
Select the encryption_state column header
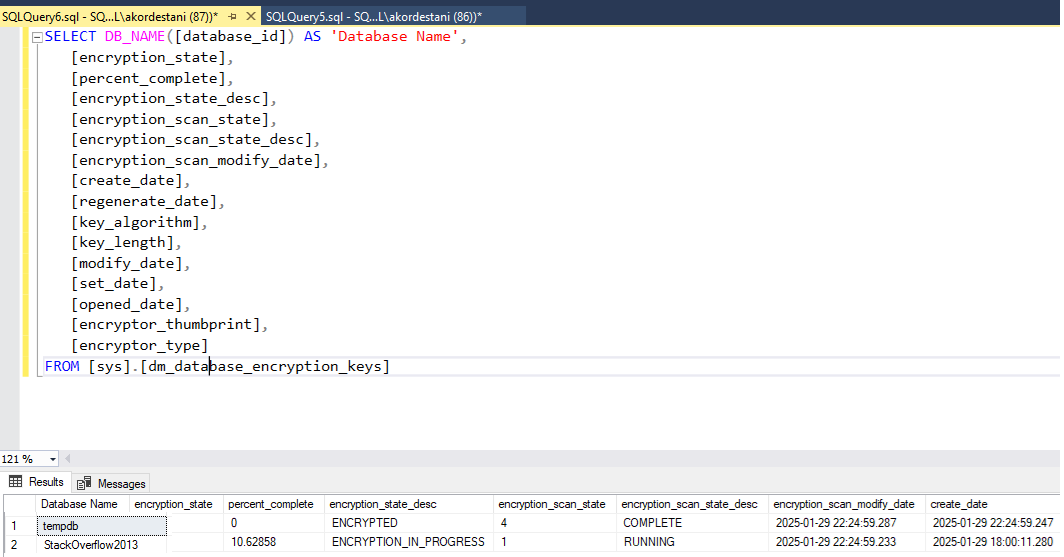[174, 504]
